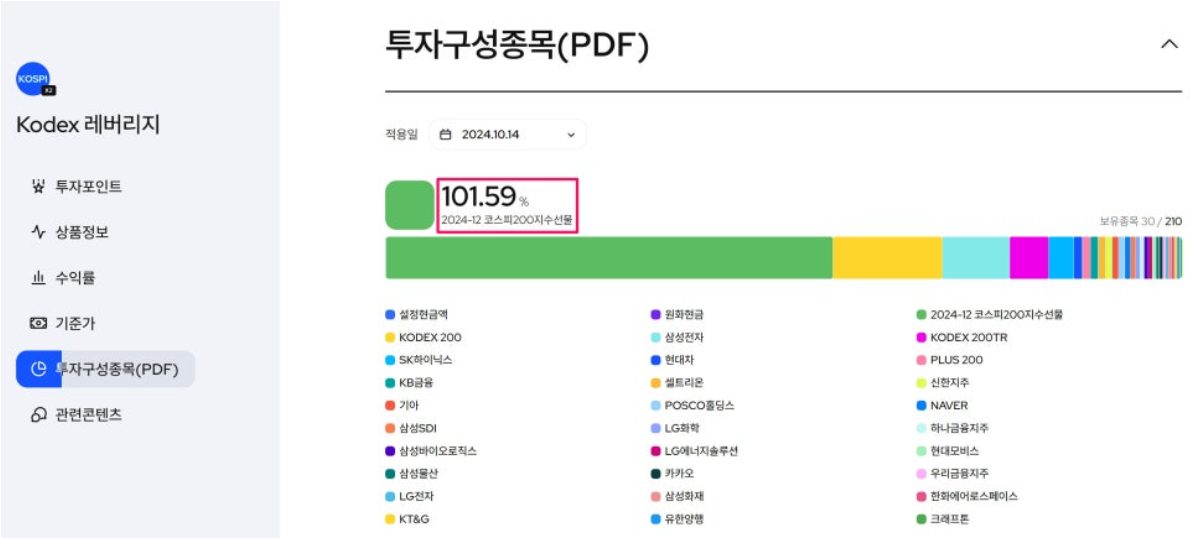Click the LG전자 legend item
1200x538 pixels.
pos(410,496)
